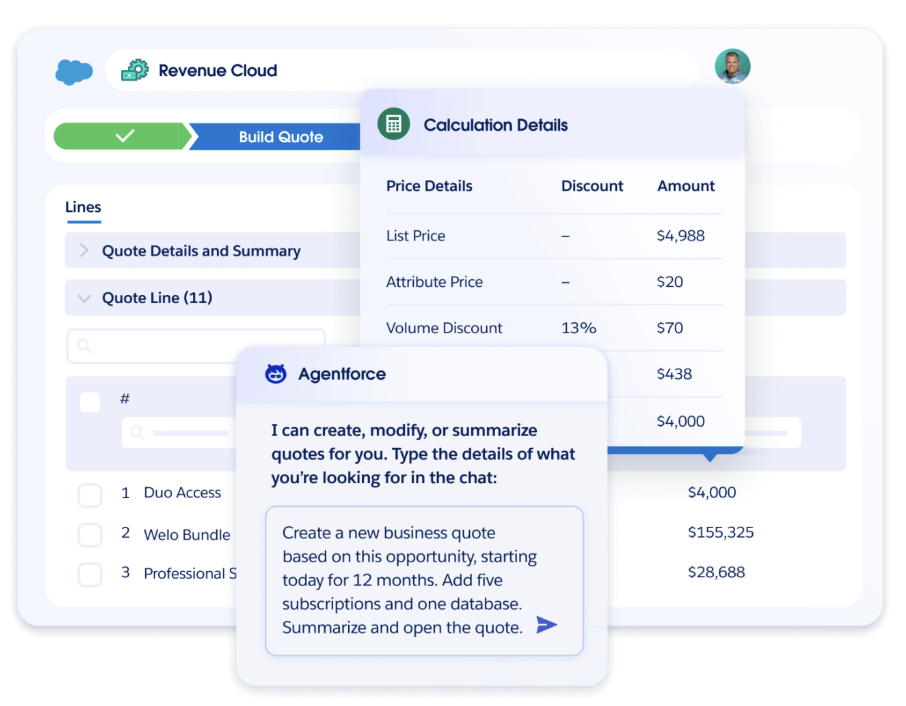Click the $438 amount in Calculation Details

674,374
